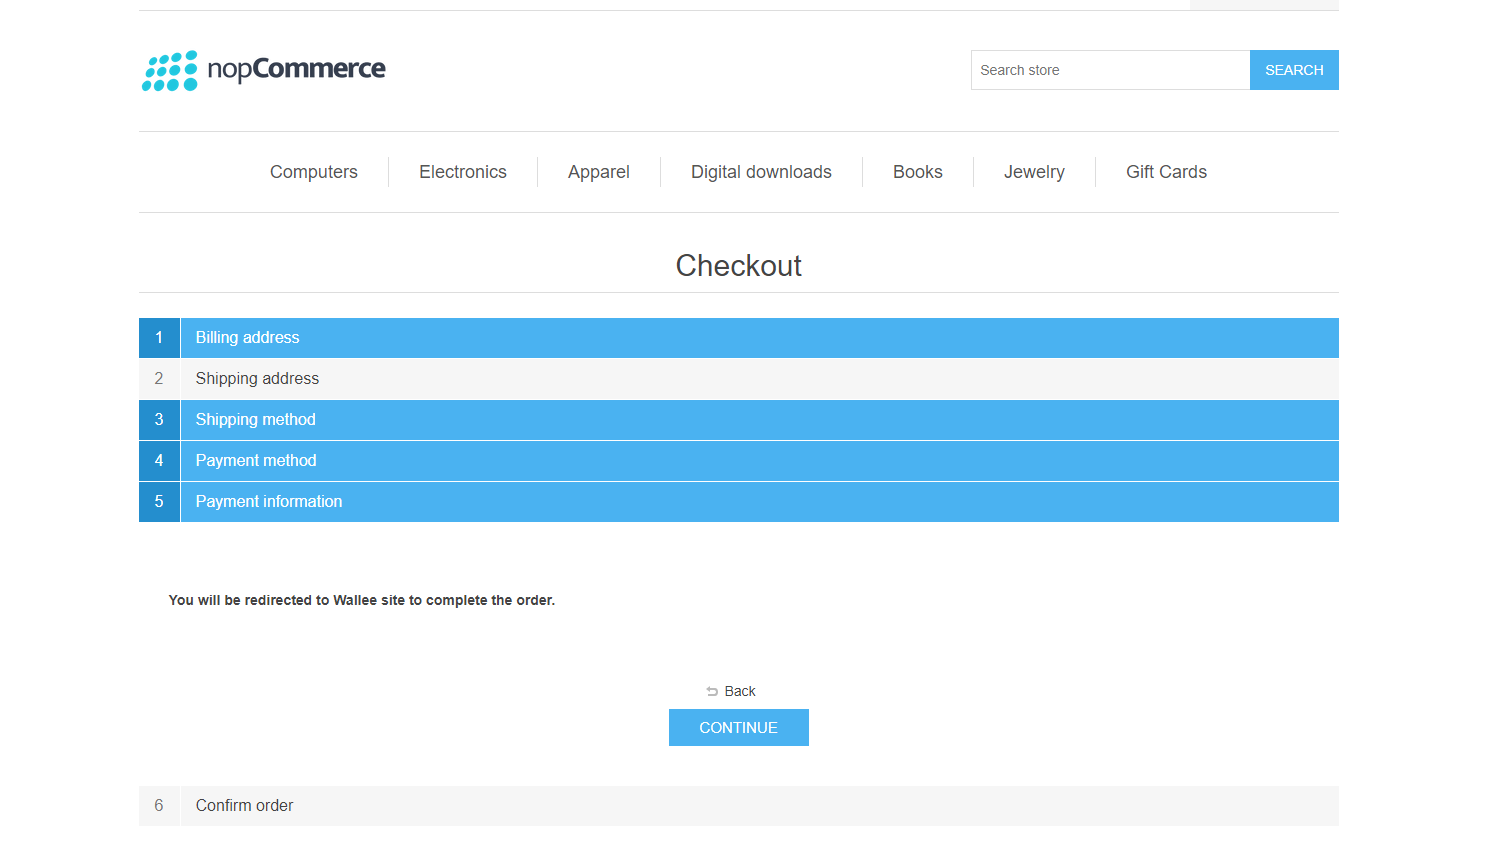Open the Books category
This screenshot has height=856, width=1489.
pos(917,171)
